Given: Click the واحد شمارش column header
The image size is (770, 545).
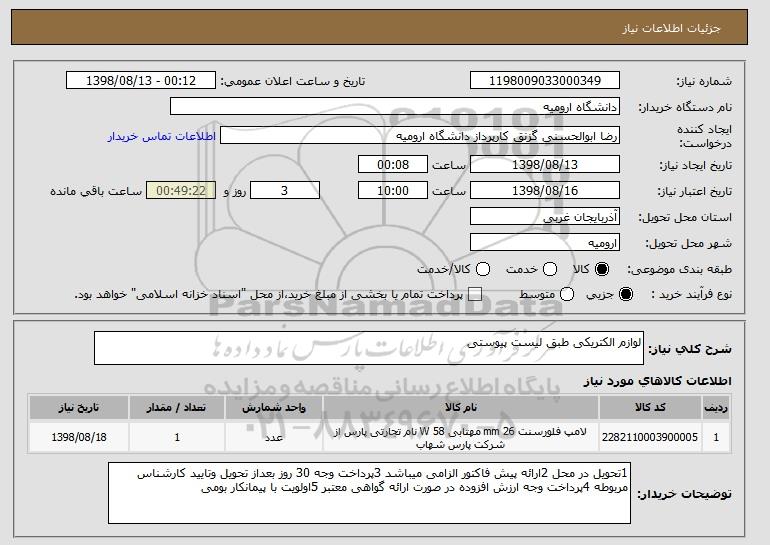Looking at the screenshot, I should pos(274,408).
